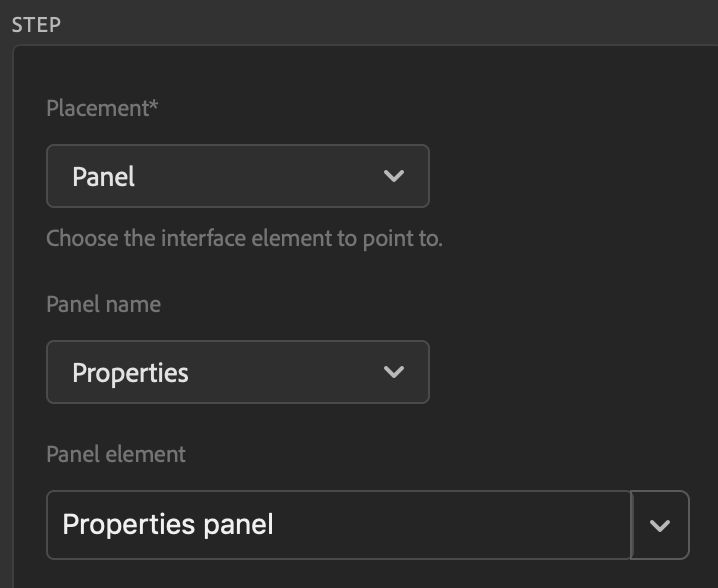
Task: Click the STEP section header
Action: click(36, 24)
